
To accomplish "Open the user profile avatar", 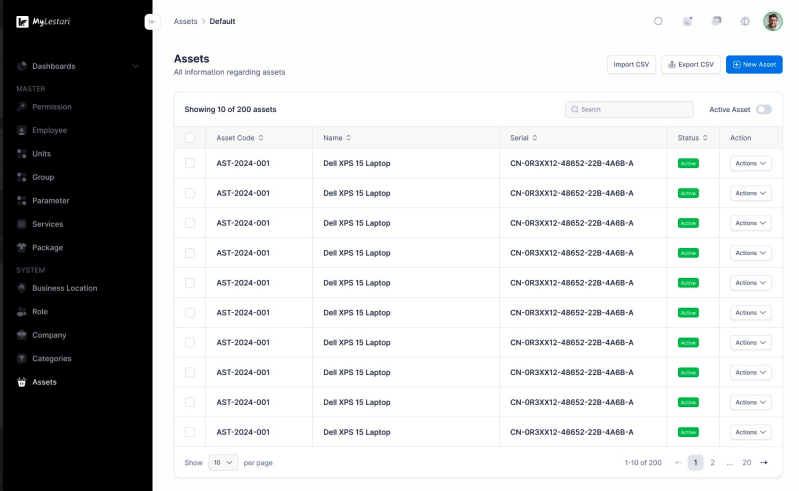I will (773, 21).
